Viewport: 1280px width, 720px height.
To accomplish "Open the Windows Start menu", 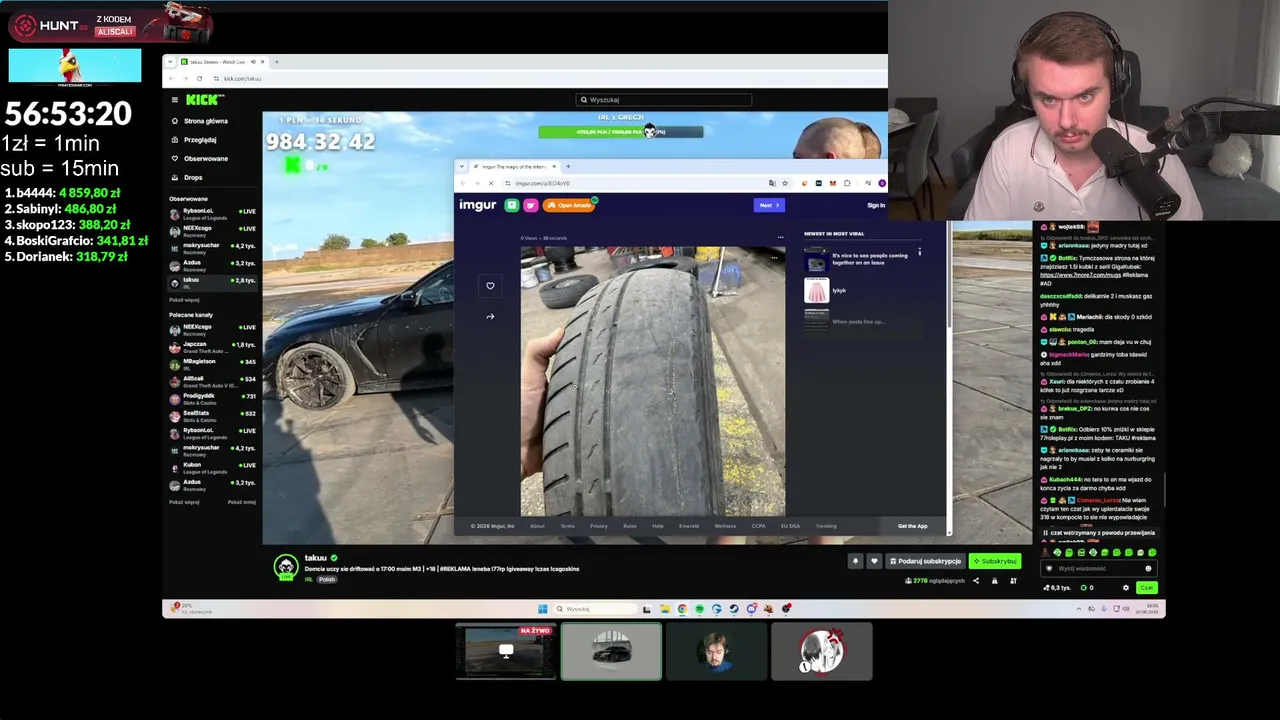I will 543,609.
